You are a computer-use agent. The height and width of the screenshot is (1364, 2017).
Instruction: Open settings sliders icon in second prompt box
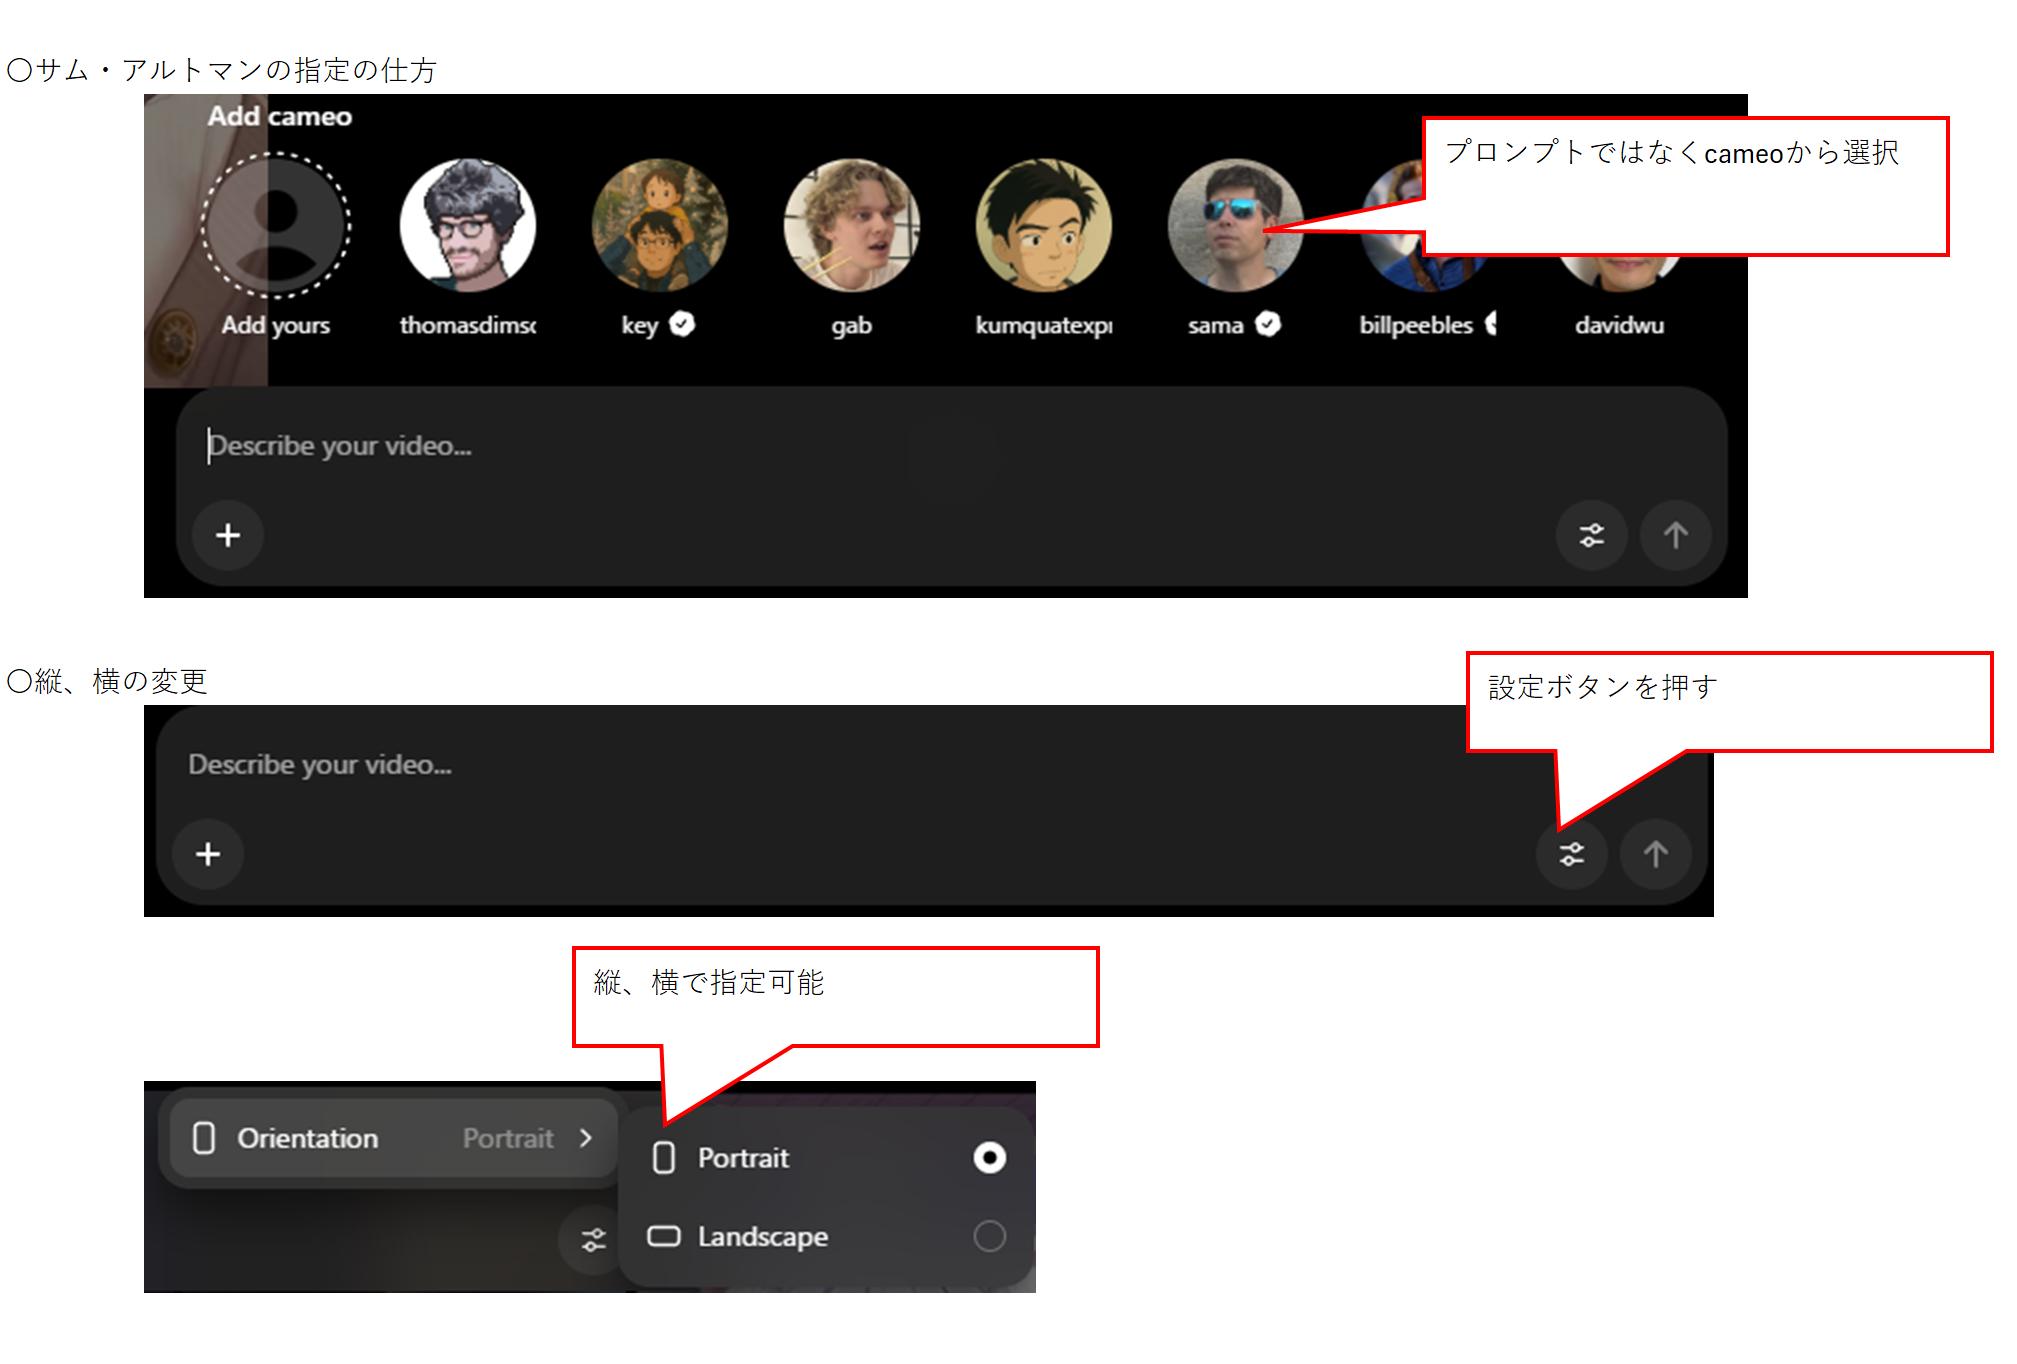click(1571, 854)
